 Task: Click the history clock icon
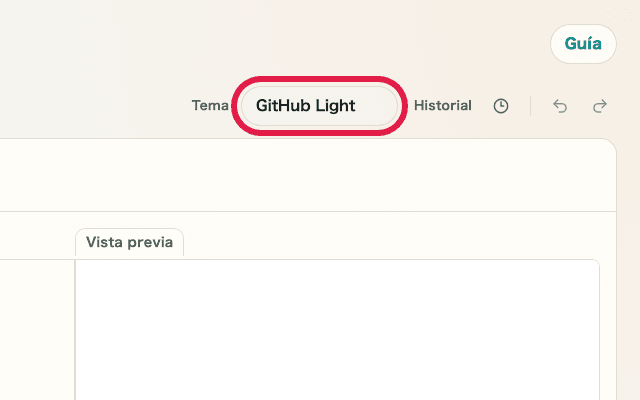click(x=501, y=105)
